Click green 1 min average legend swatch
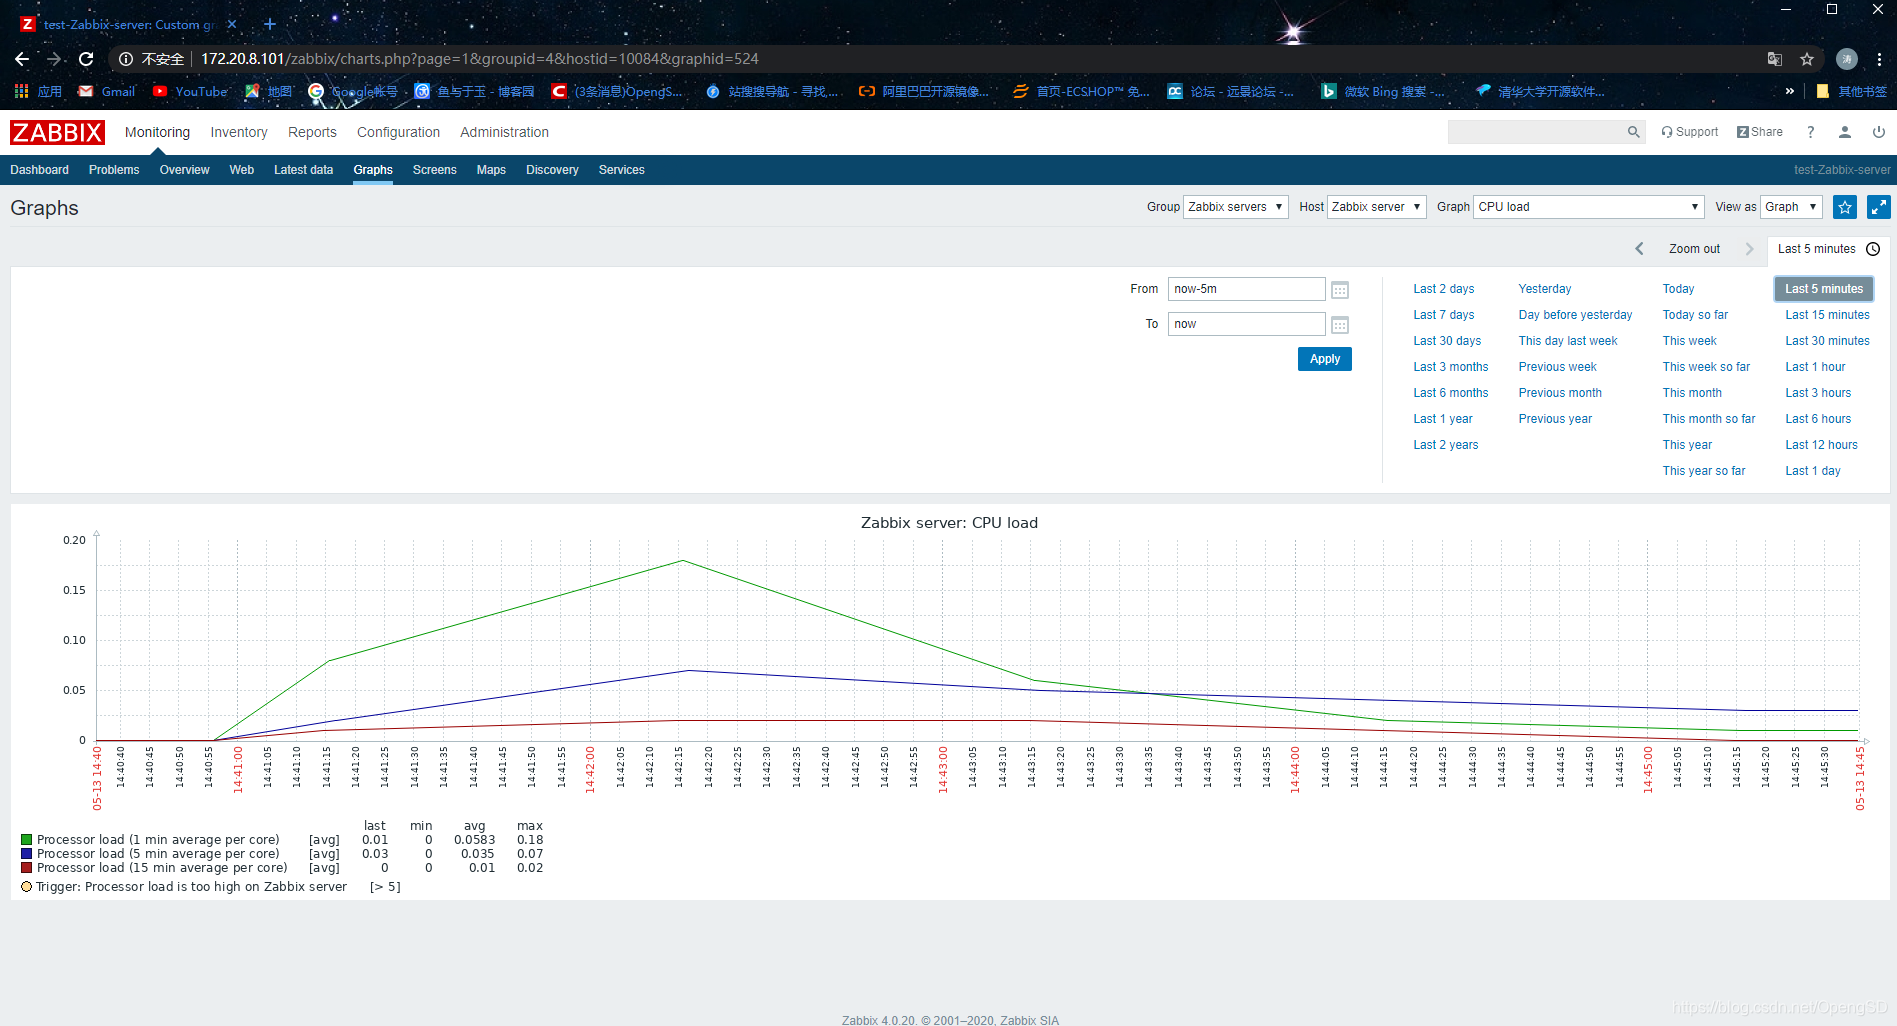The image size is (1897, 1026). (x=27, y=840)
